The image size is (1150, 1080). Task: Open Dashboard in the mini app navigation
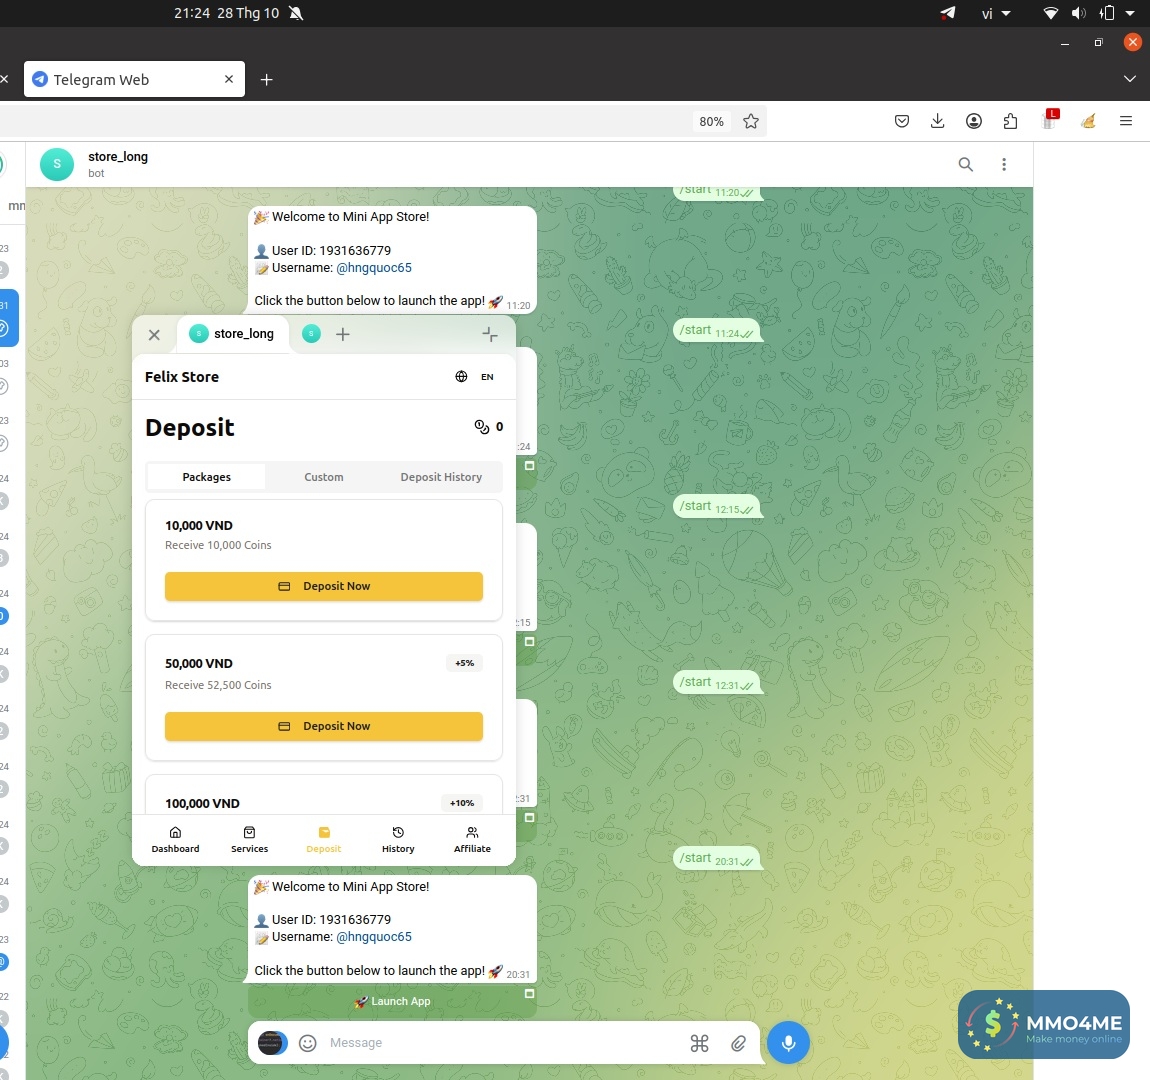coord(175,838)
